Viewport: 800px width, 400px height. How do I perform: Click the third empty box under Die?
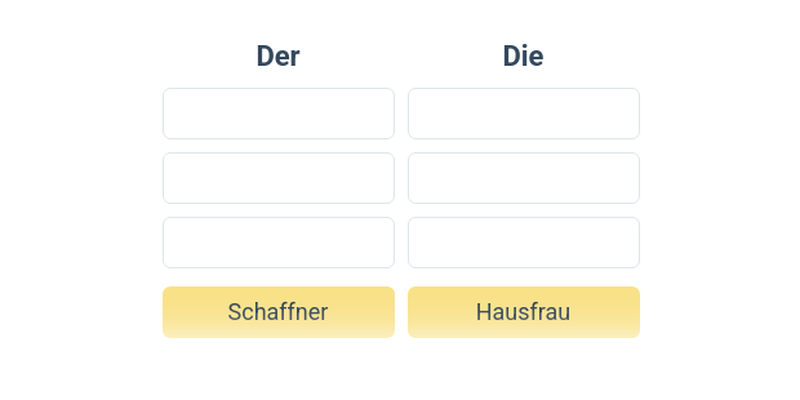pyautogui.click(x=523, y=243)
